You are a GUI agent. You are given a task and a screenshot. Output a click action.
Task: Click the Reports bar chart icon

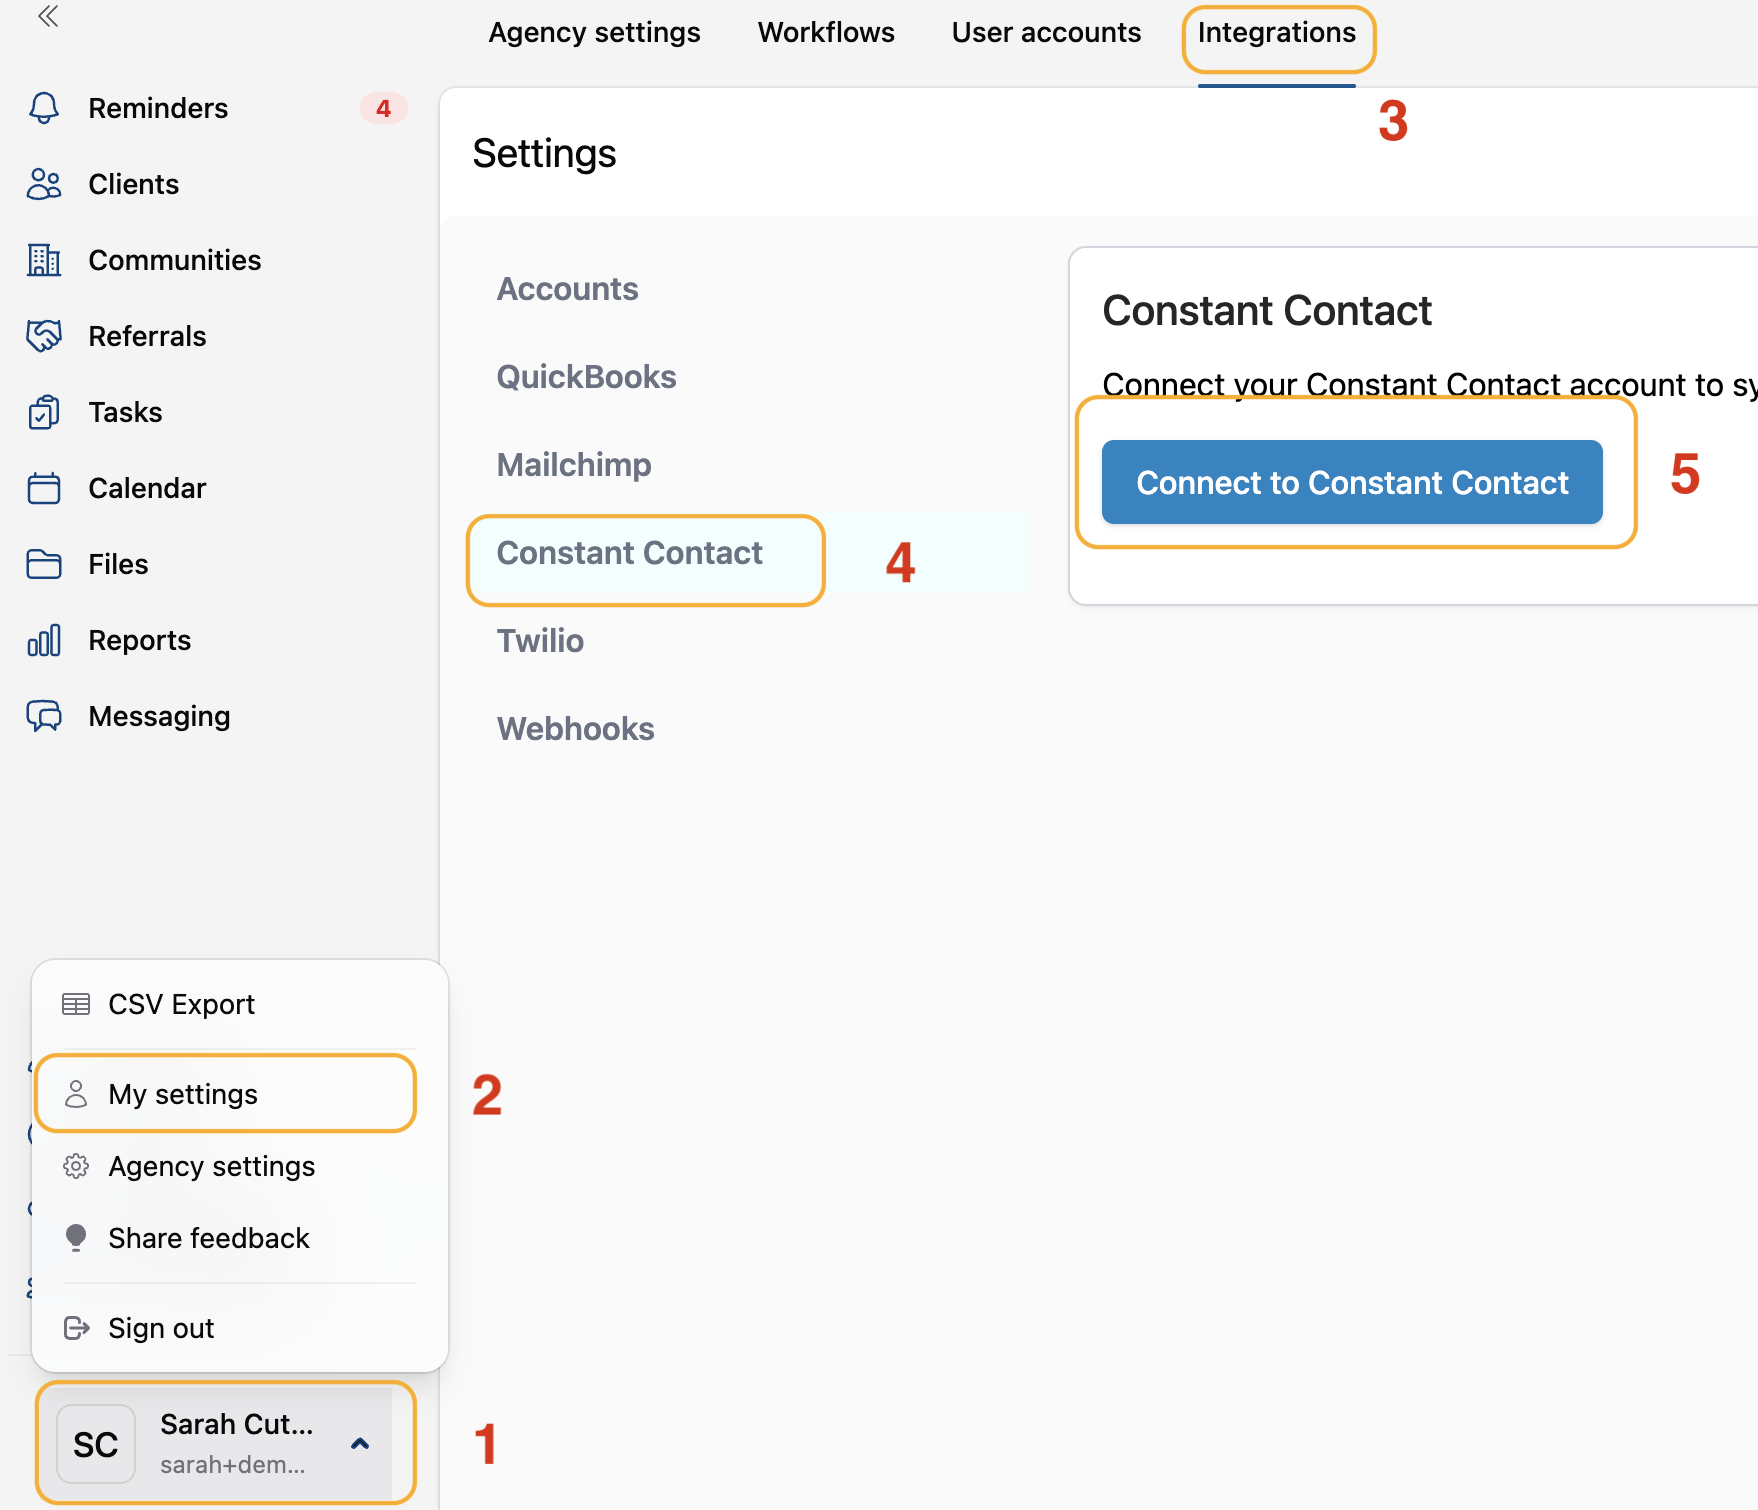pos(44,640)
